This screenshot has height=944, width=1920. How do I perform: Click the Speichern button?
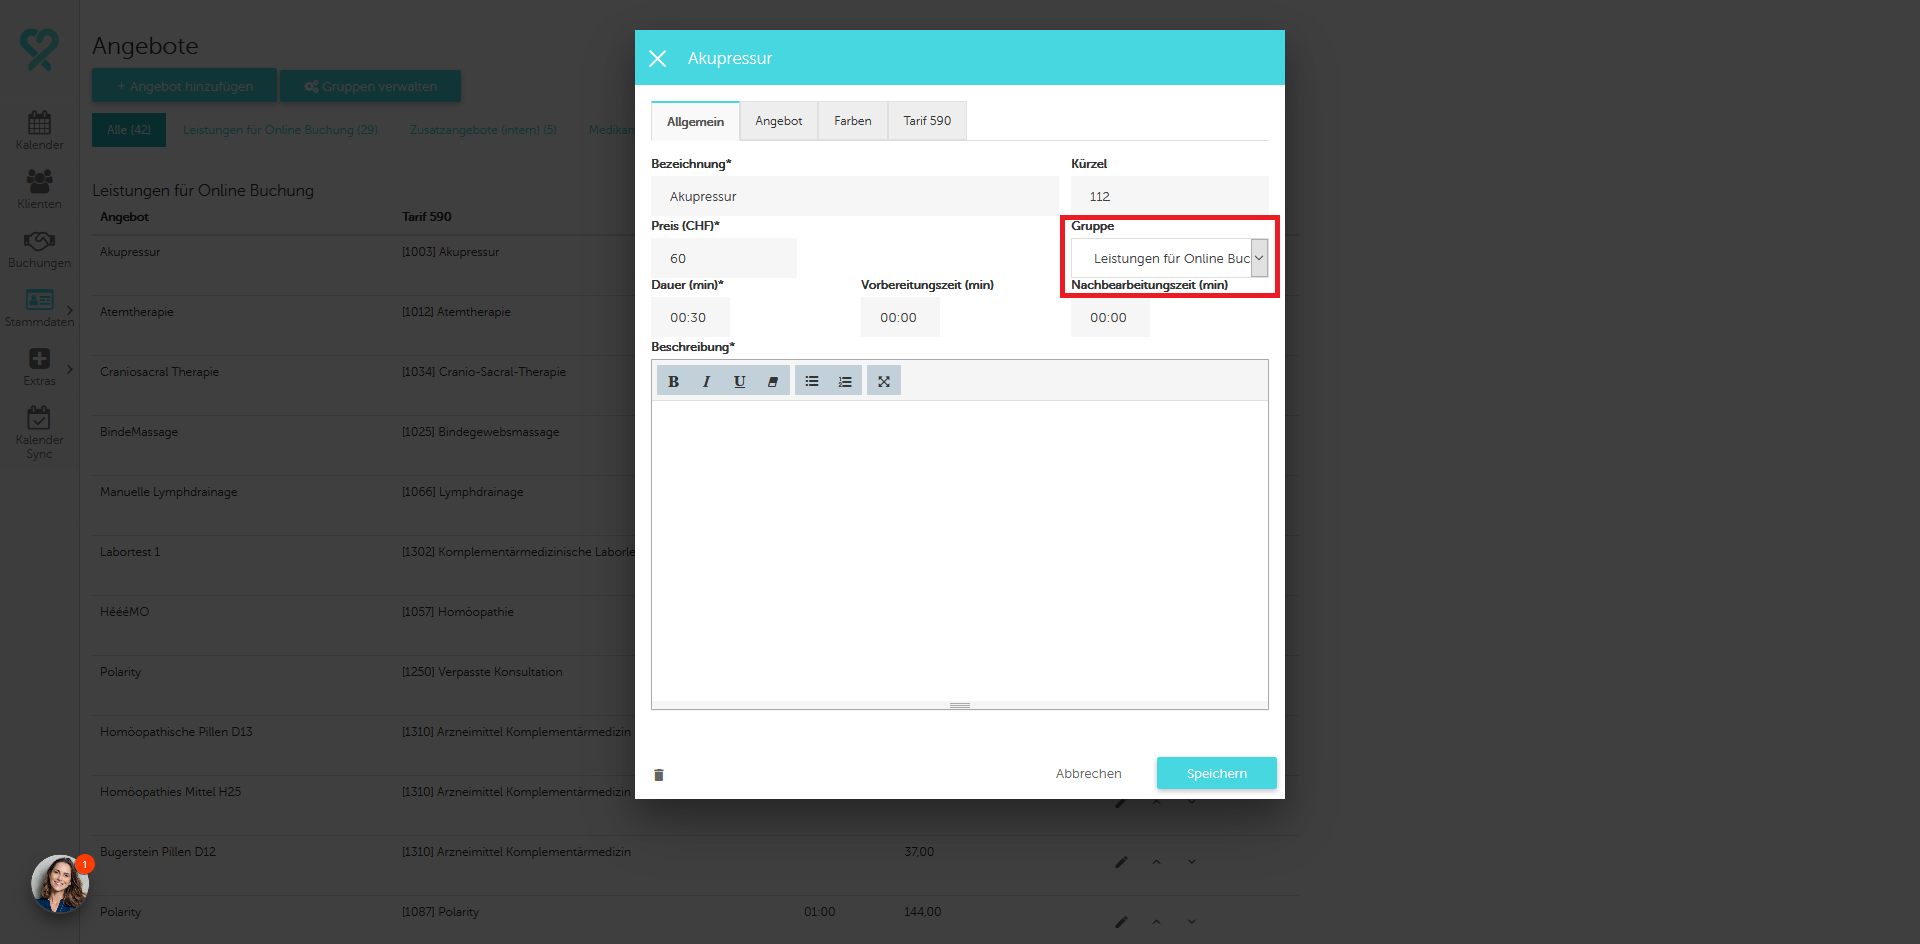point(1216,773)
